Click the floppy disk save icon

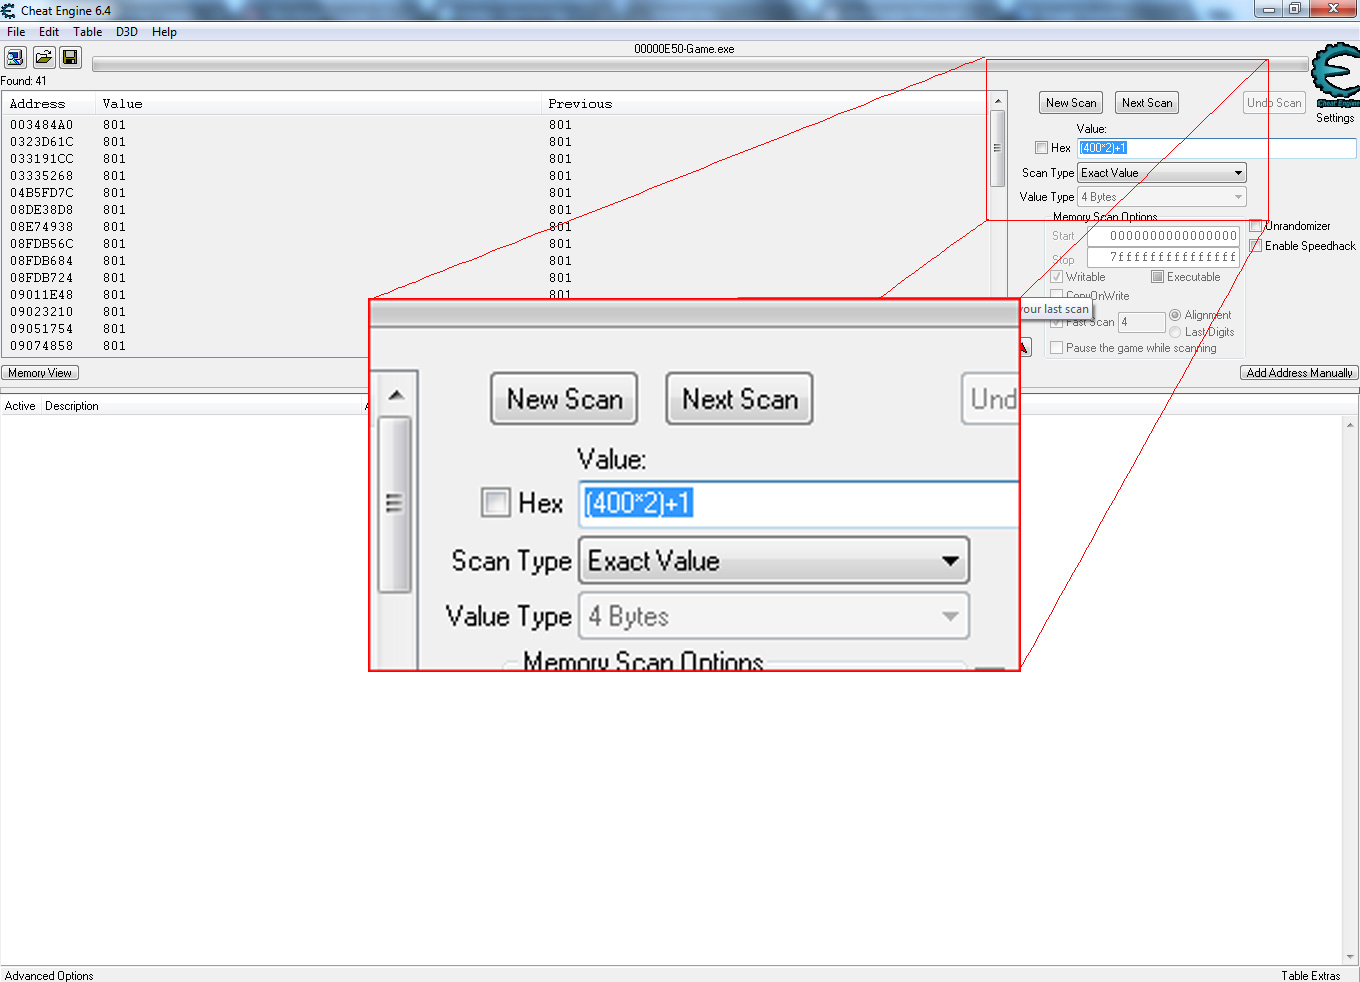coord(70,57)
